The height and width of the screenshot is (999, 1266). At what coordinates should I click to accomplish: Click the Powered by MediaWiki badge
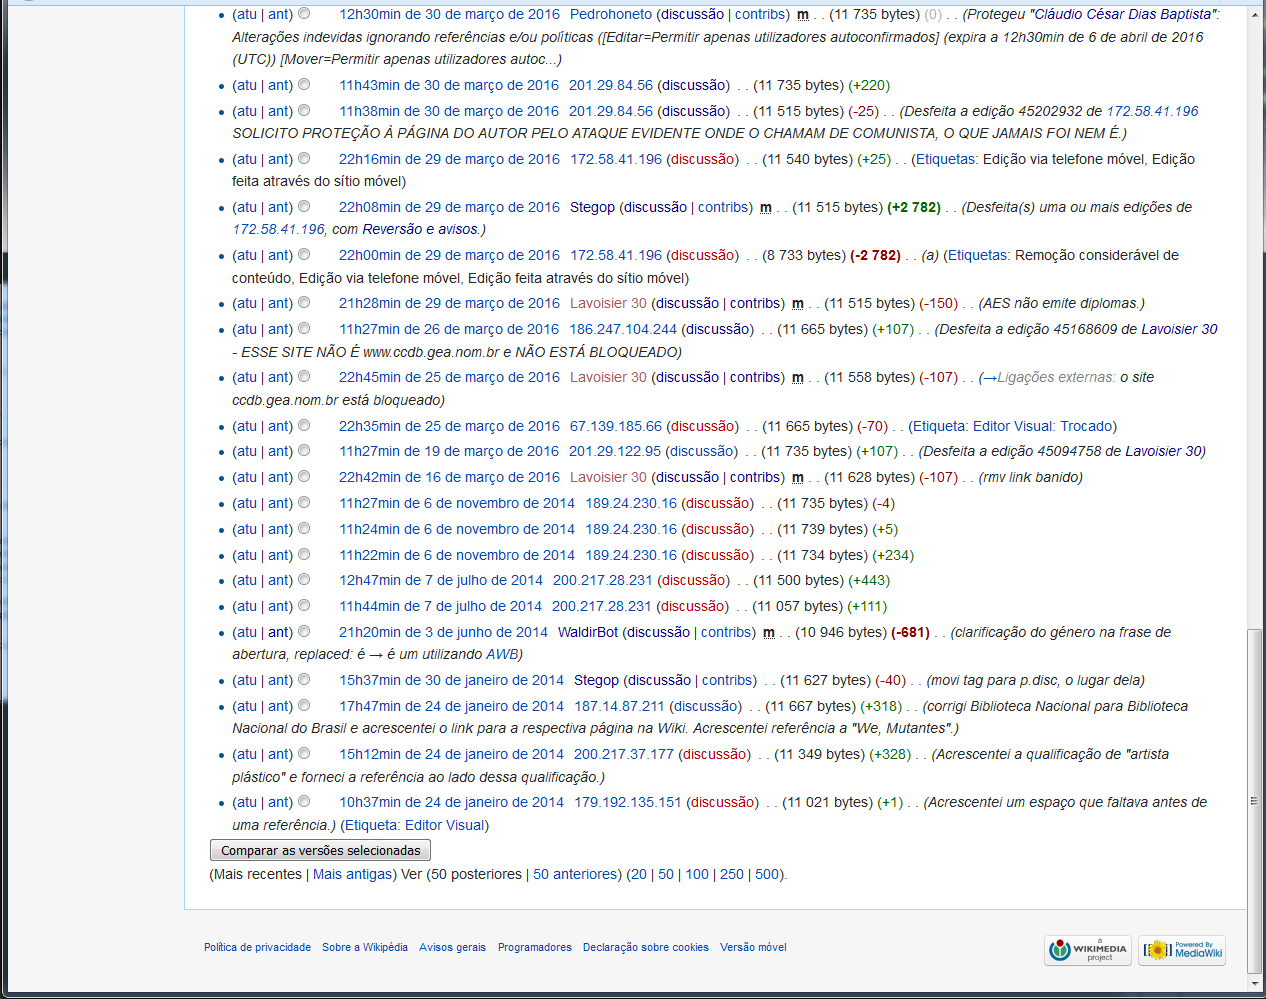tap(1183, 950)
